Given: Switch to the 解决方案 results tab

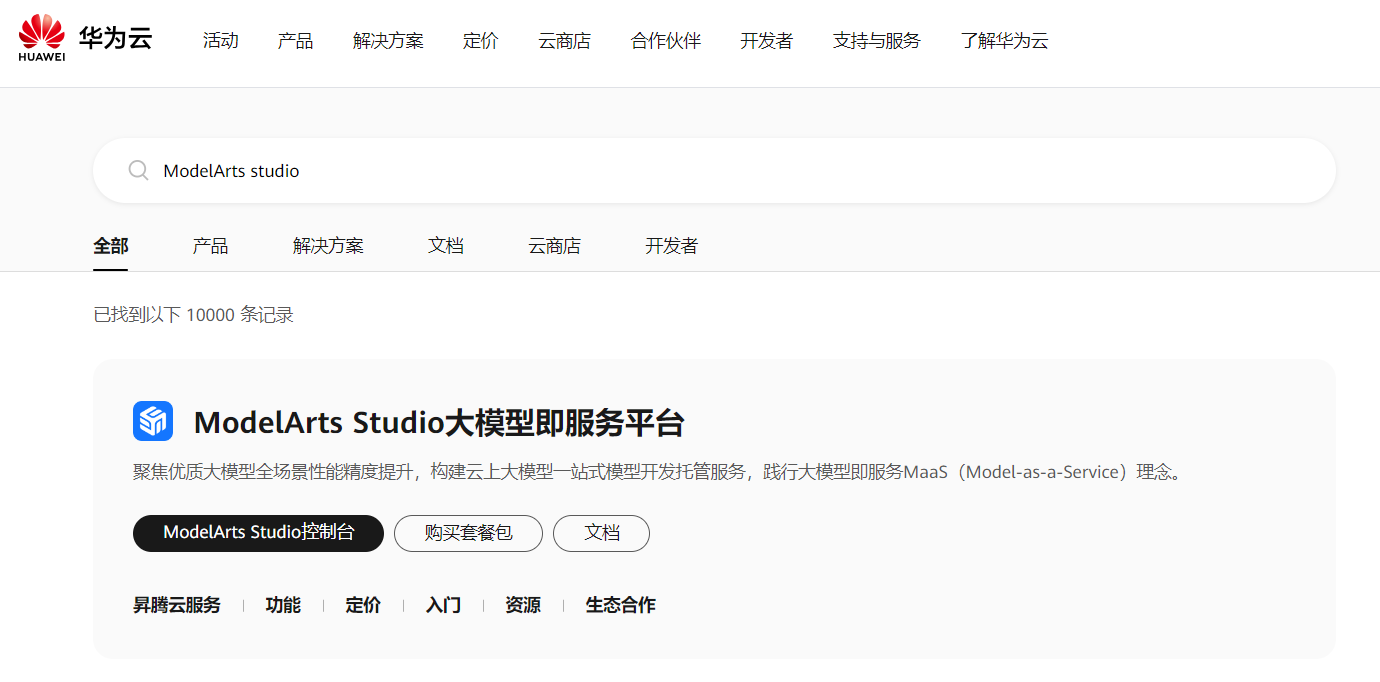Looking at the screenshot, I should pos(329,246).
